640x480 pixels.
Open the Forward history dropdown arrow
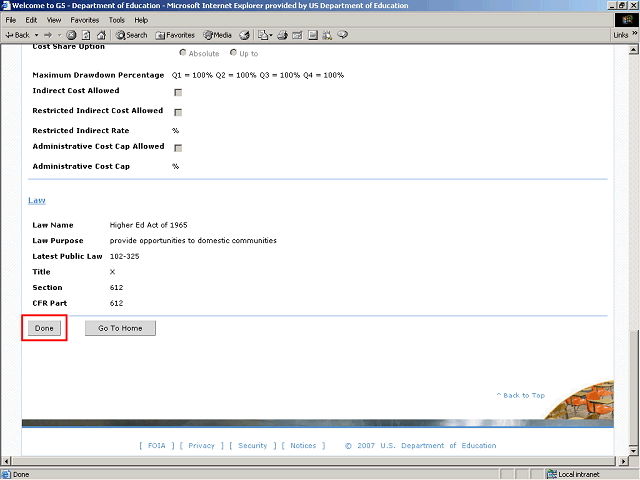(59, 35)
